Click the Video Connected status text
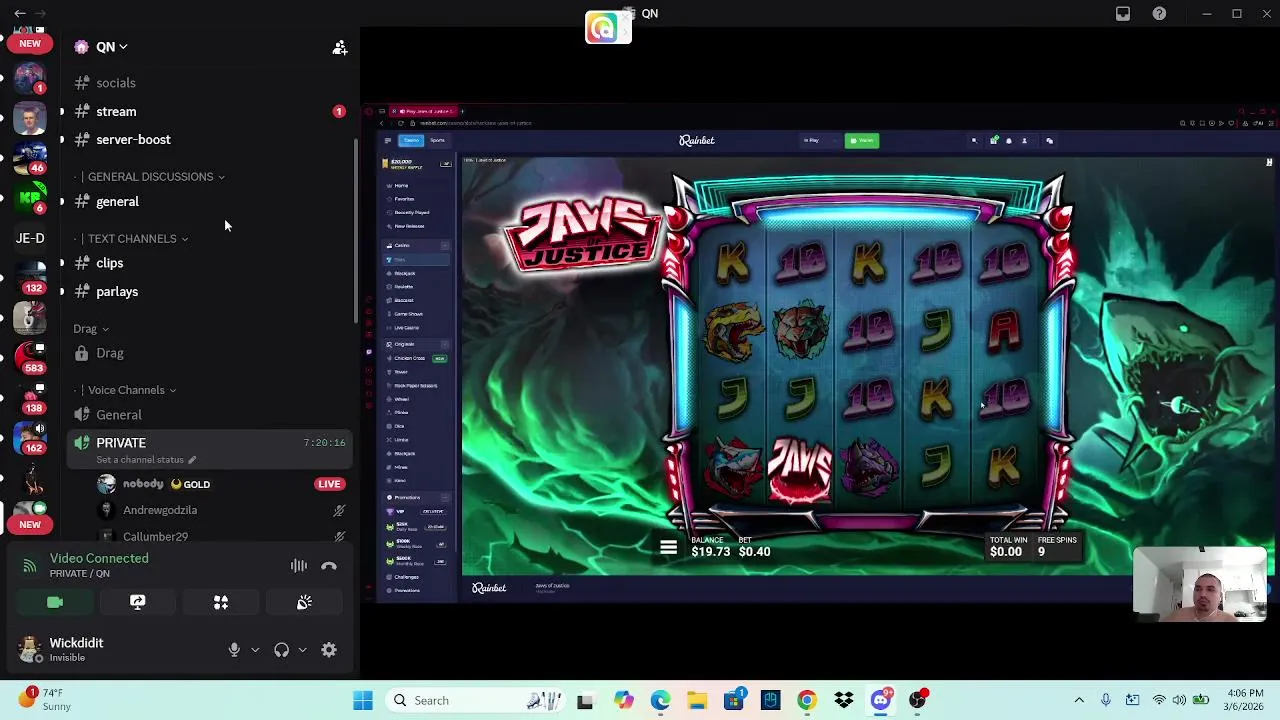 99,558
